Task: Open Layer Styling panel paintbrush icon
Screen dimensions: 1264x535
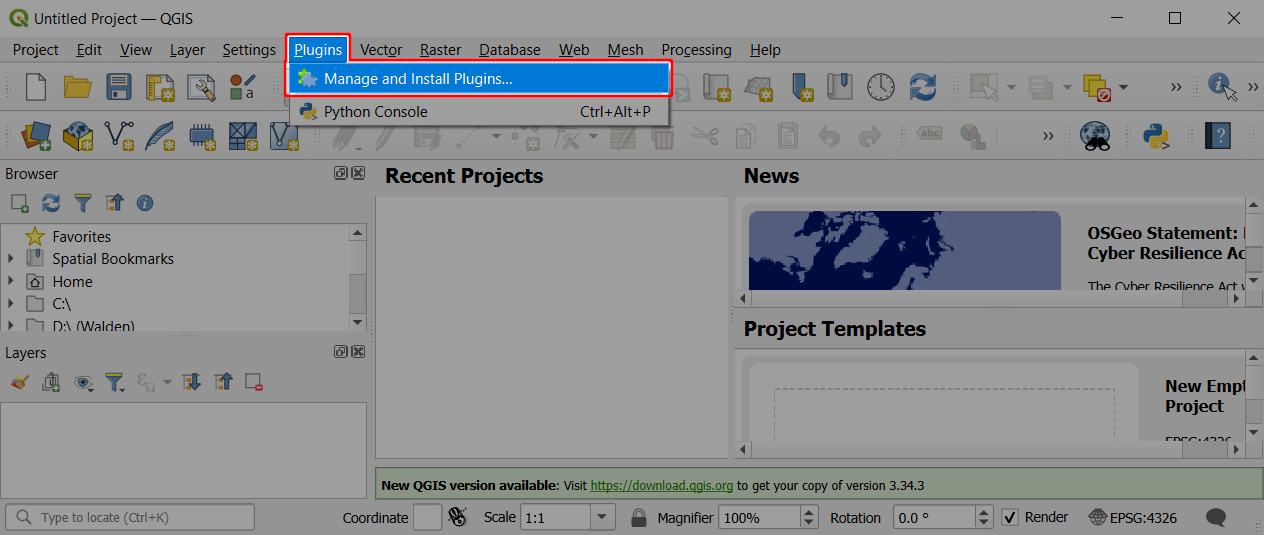Action: (20, 382)
